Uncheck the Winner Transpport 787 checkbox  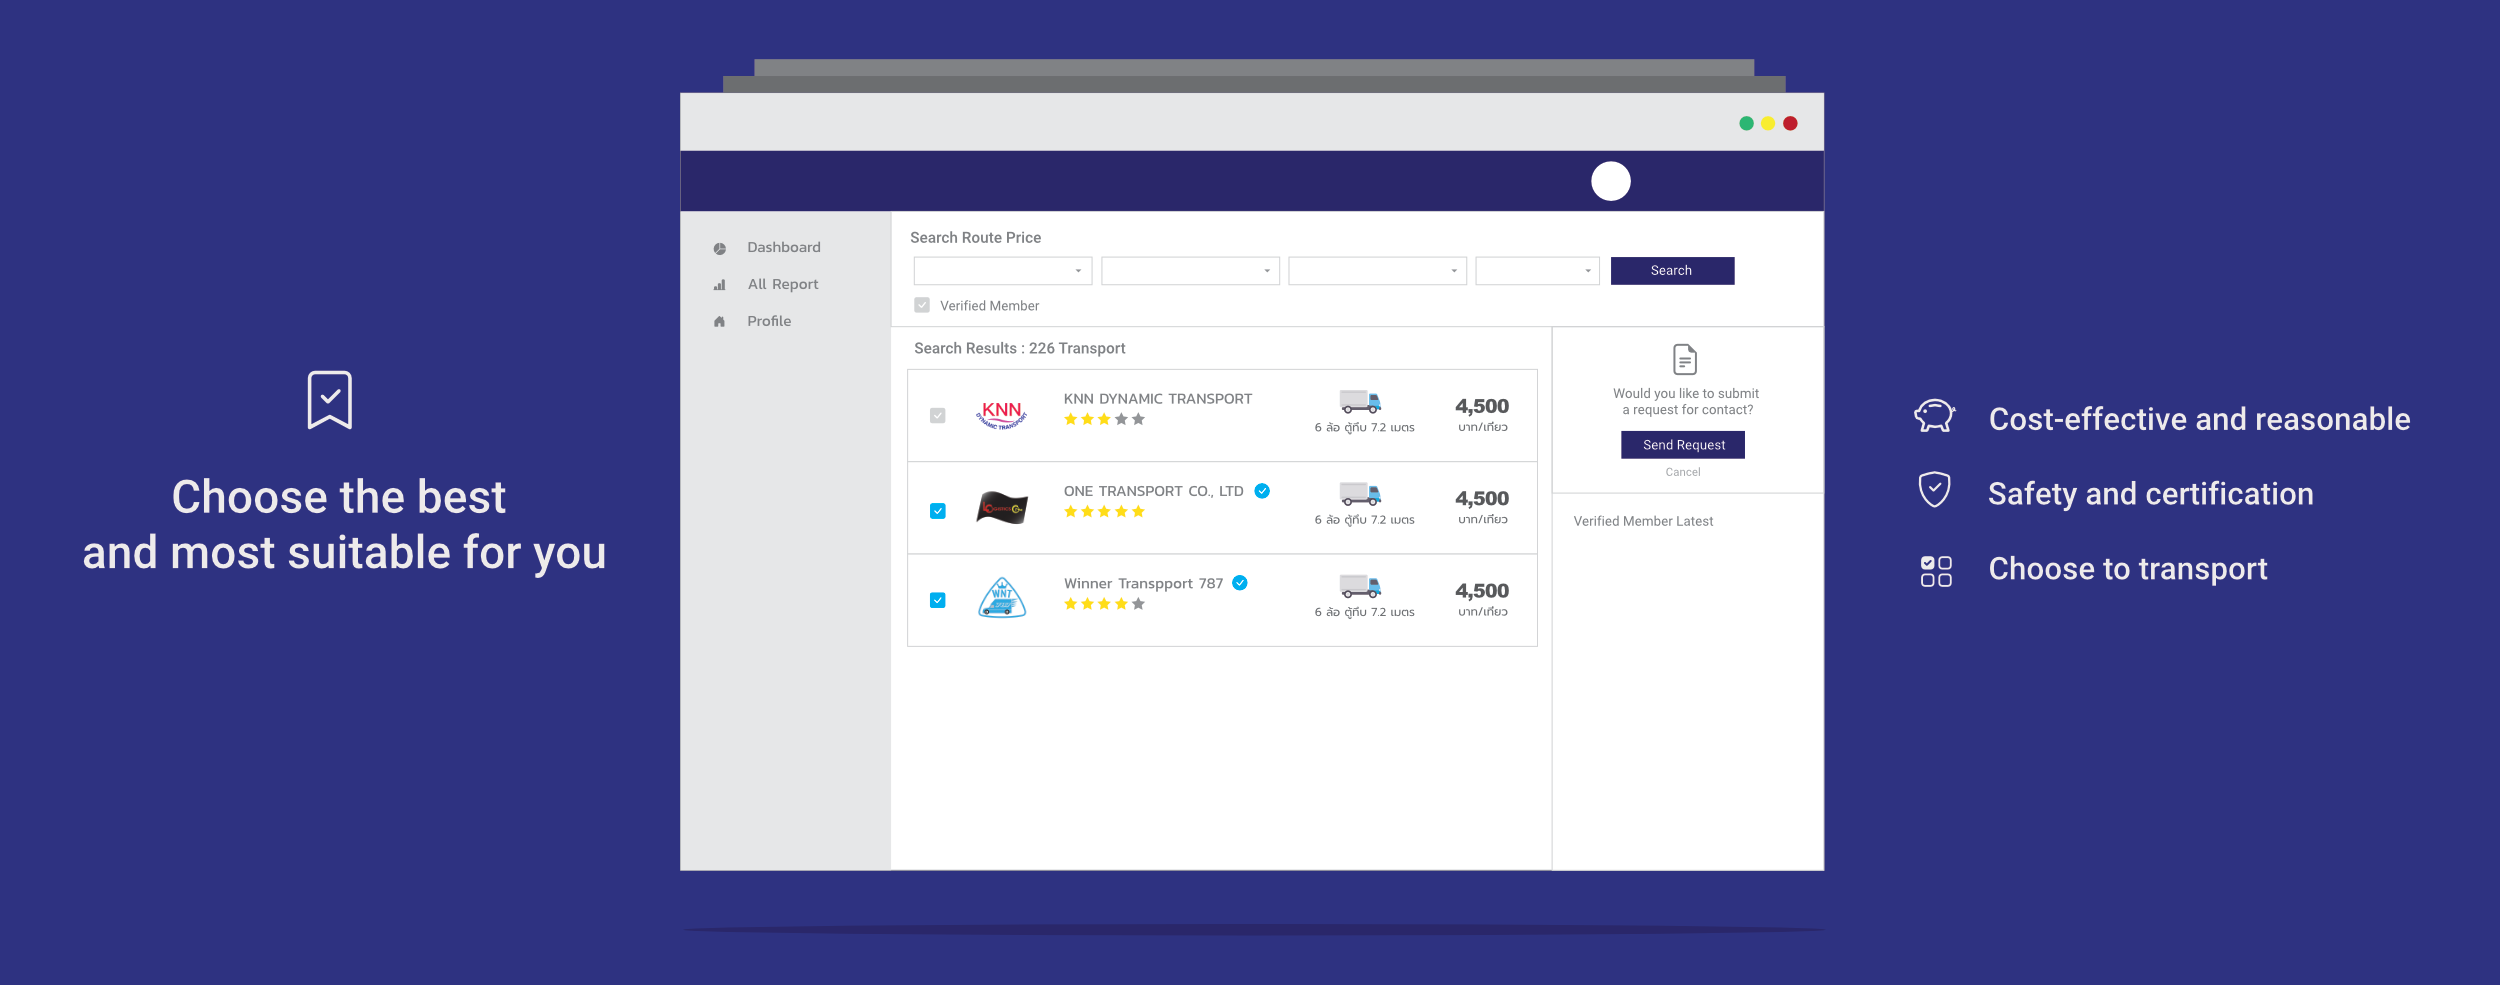[937, 600]
